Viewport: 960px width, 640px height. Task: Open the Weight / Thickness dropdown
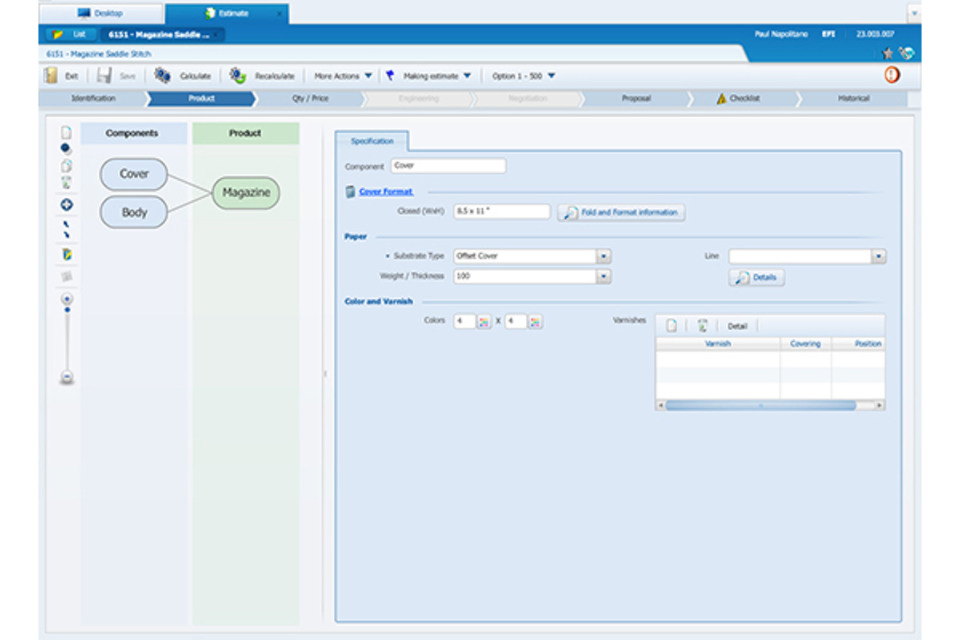[x=603, y=276]
